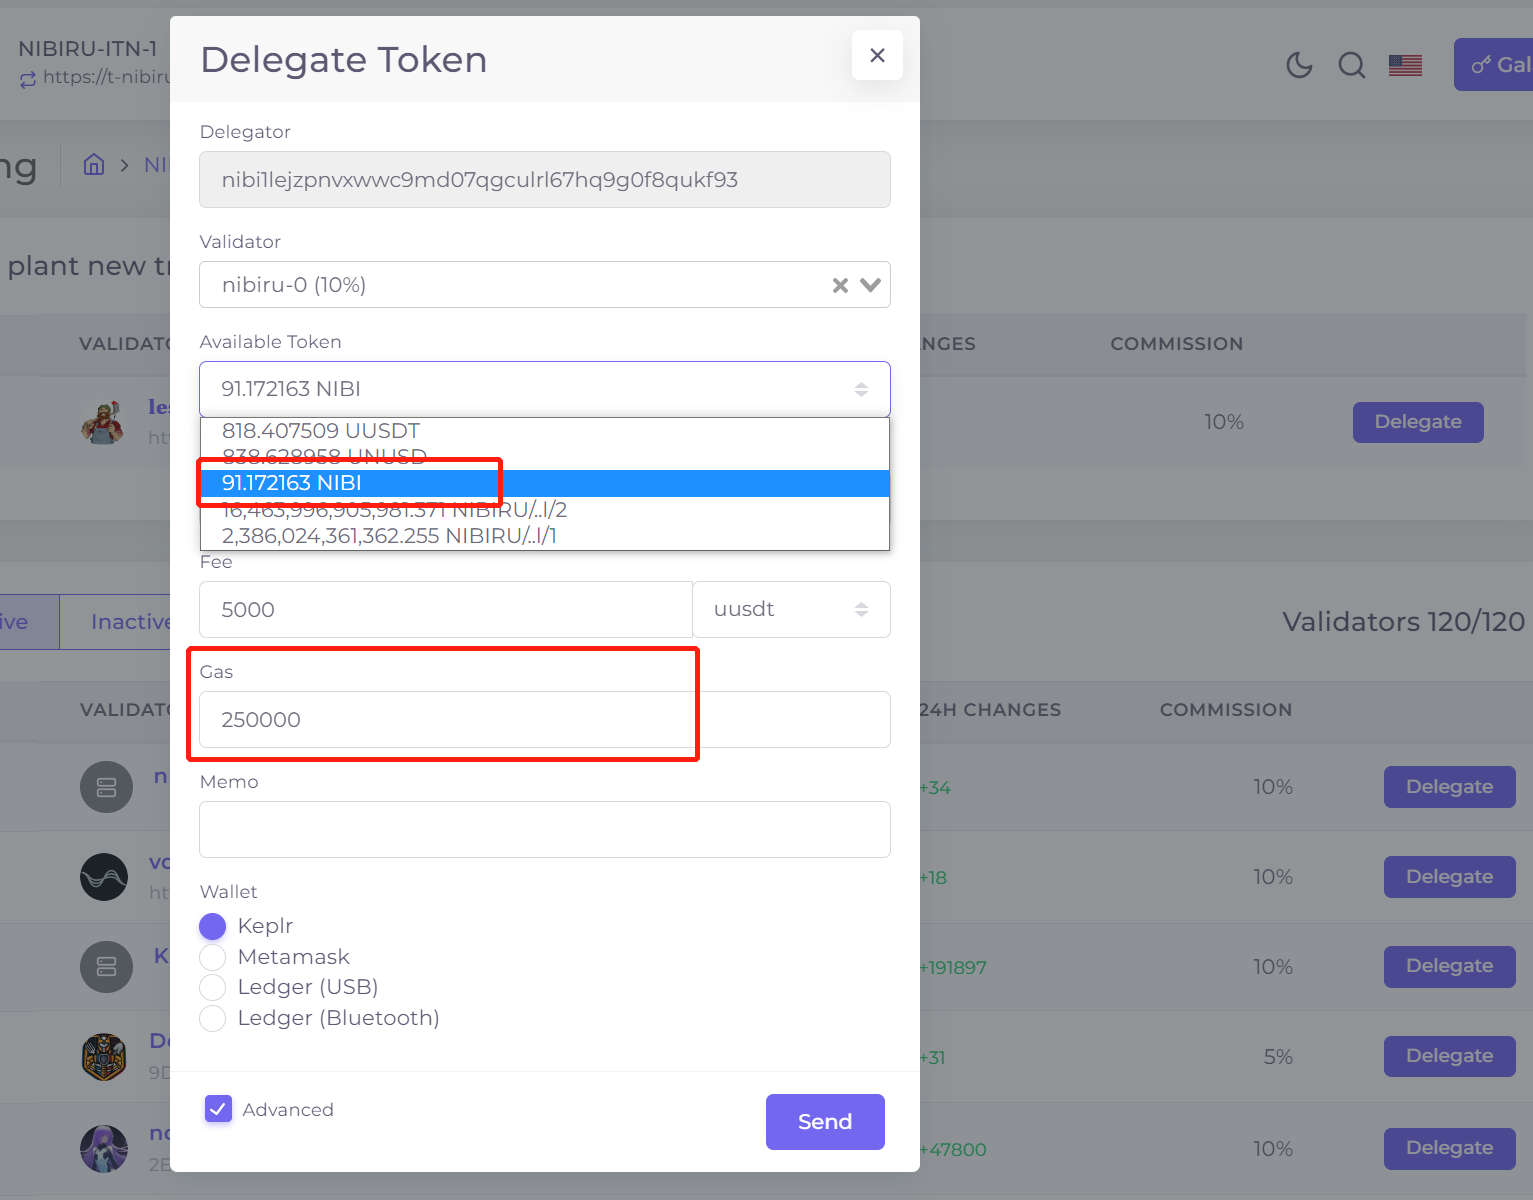Viewport: 1533px width, 1200px height.
Task: Click the US flag language icon
Action: click(x=1405, y=66)
